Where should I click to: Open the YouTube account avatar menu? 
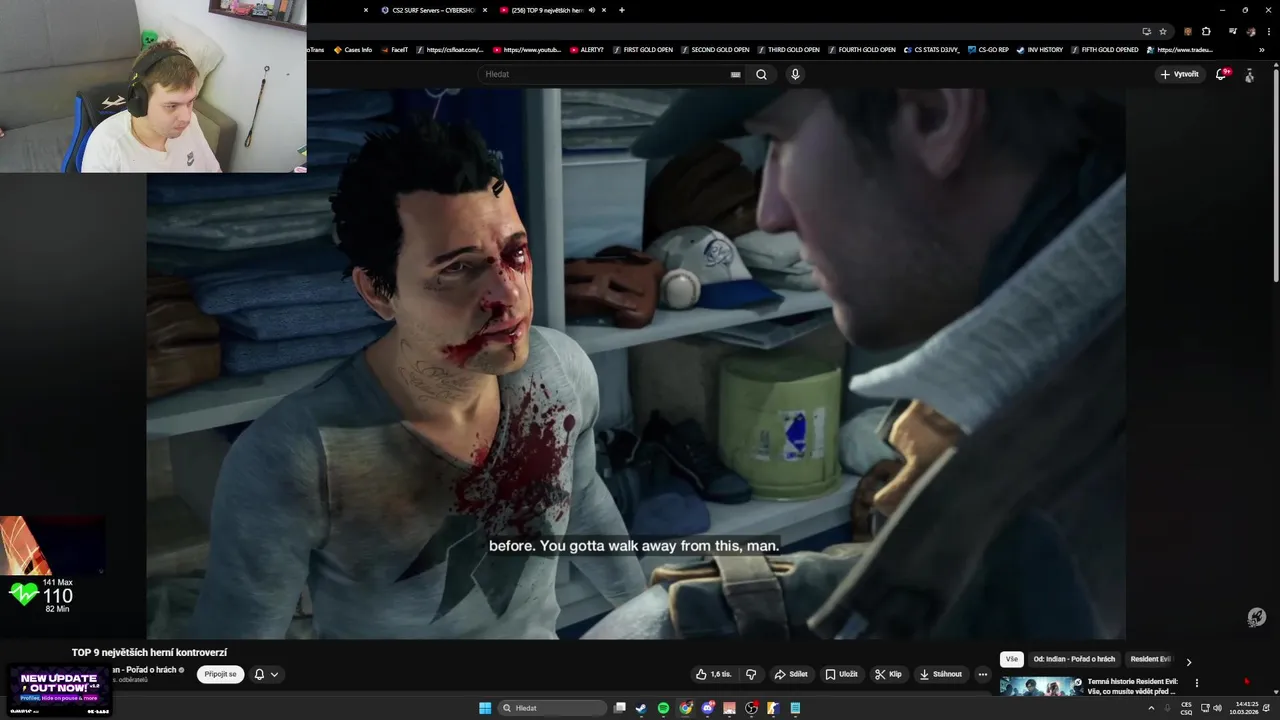pos(1249,74)
